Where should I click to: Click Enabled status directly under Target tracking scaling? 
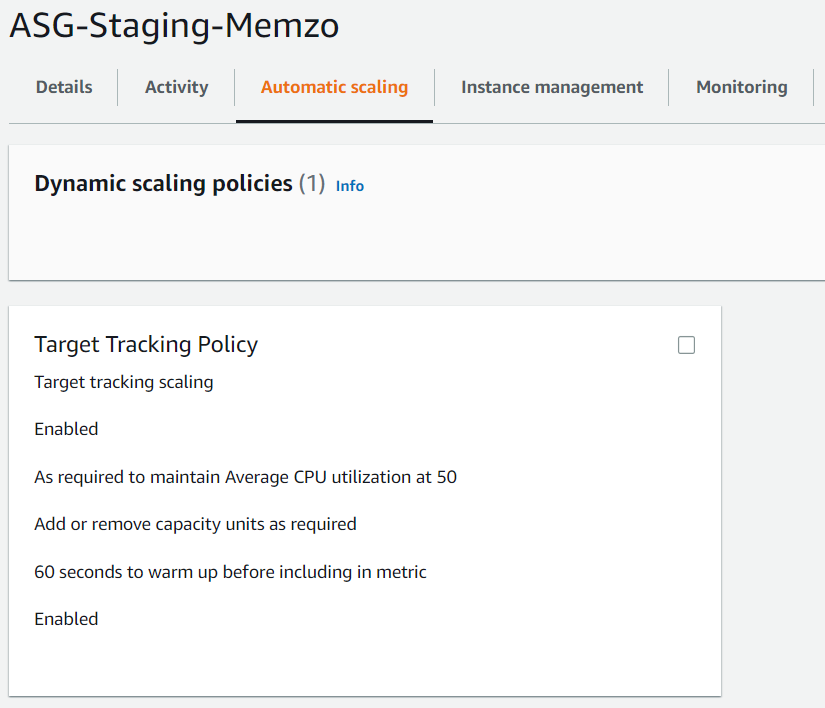(x=66, y=429)
